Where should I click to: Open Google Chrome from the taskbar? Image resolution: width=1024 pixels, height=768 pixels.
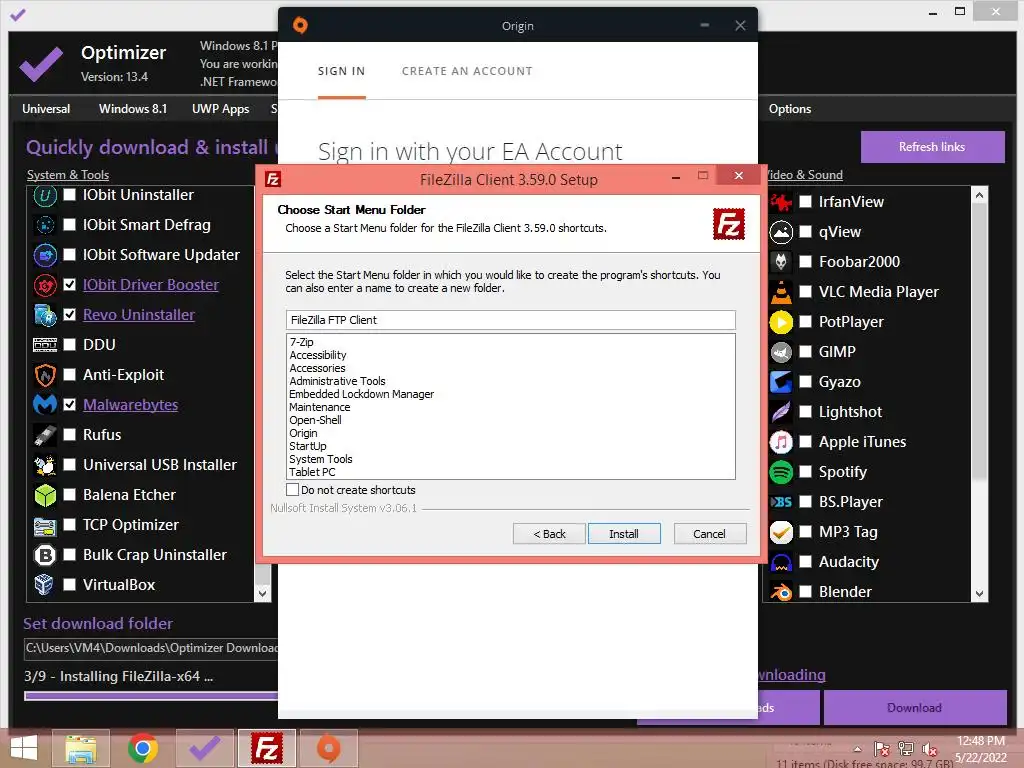click(142, 748)
